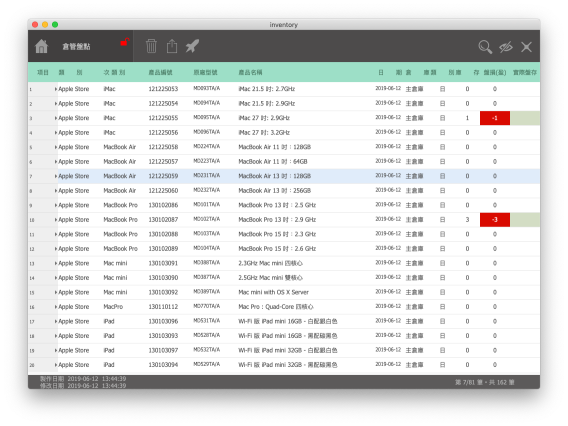Expand the row 20 Apple Store disclosure triangle
The image size is (568, 426).
click(x=56, y=365)
